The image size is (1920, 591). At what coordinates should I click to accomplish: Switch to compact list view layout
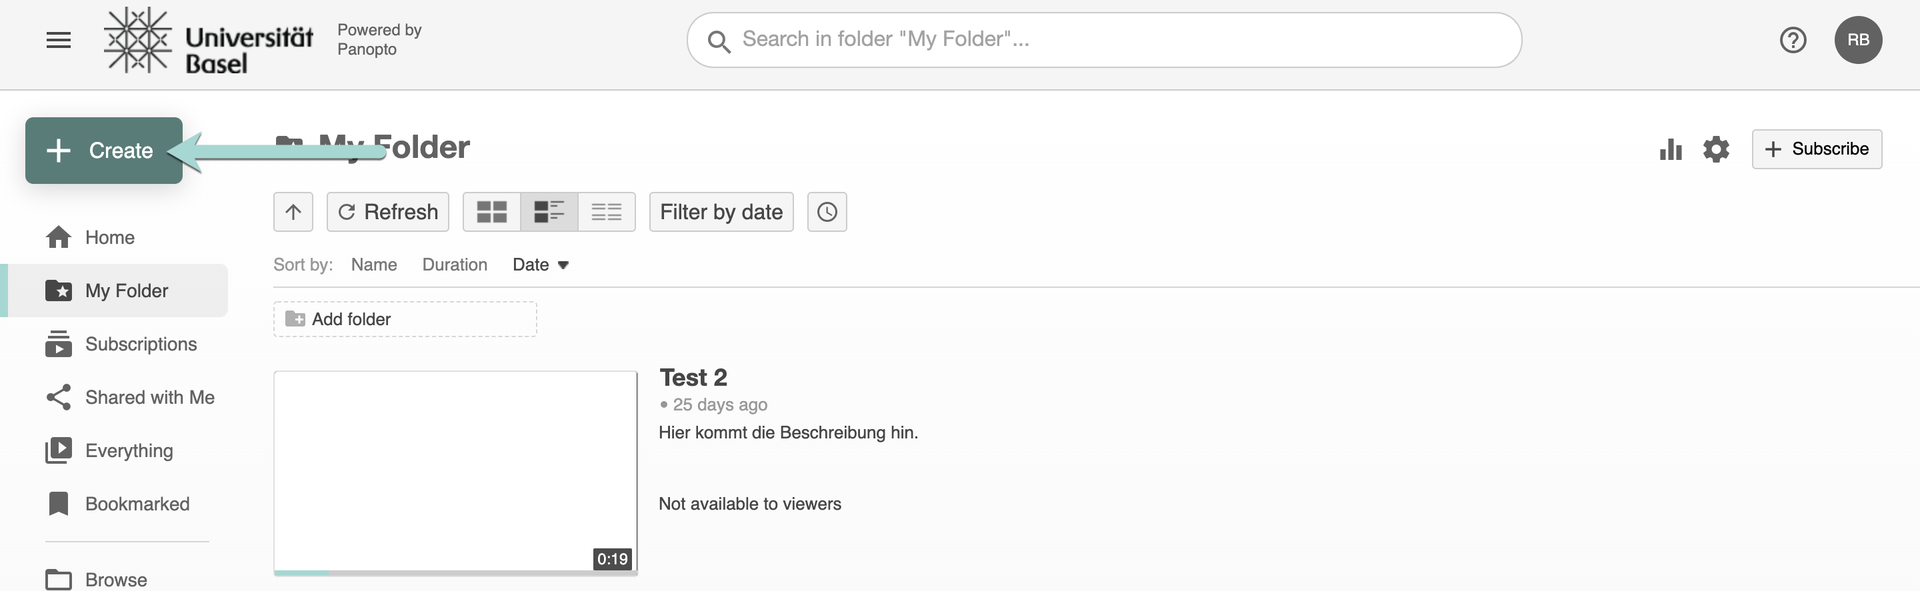pos(606,212)
